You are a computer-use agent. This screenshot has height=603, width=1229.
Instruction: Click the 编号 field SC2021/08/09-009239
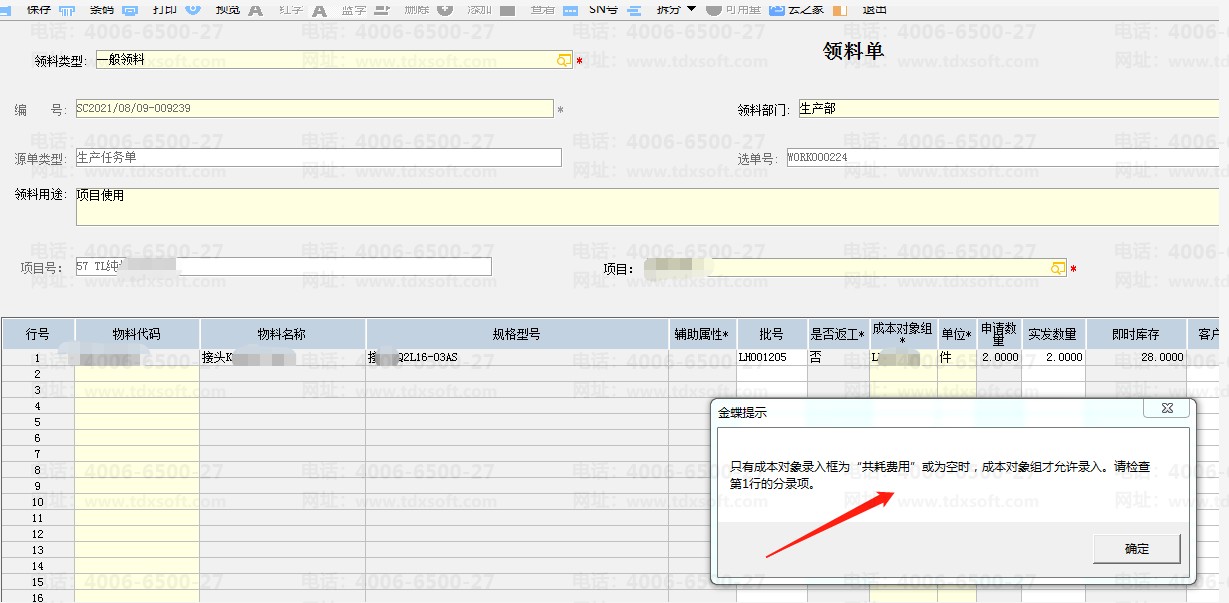point(314,108)
